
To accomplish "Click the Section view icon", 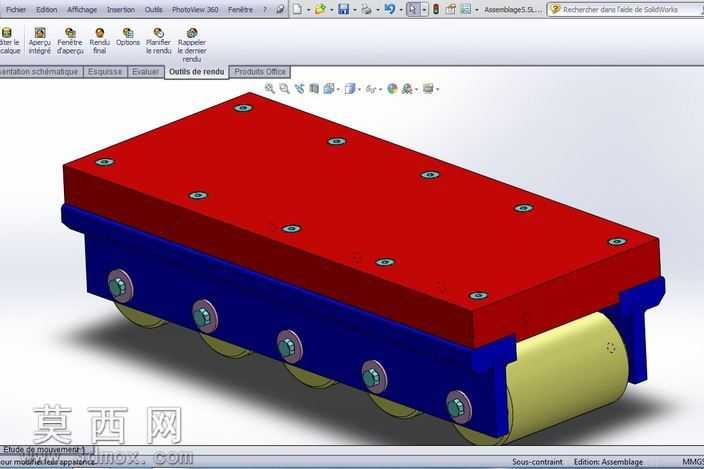I will point(314,88).
